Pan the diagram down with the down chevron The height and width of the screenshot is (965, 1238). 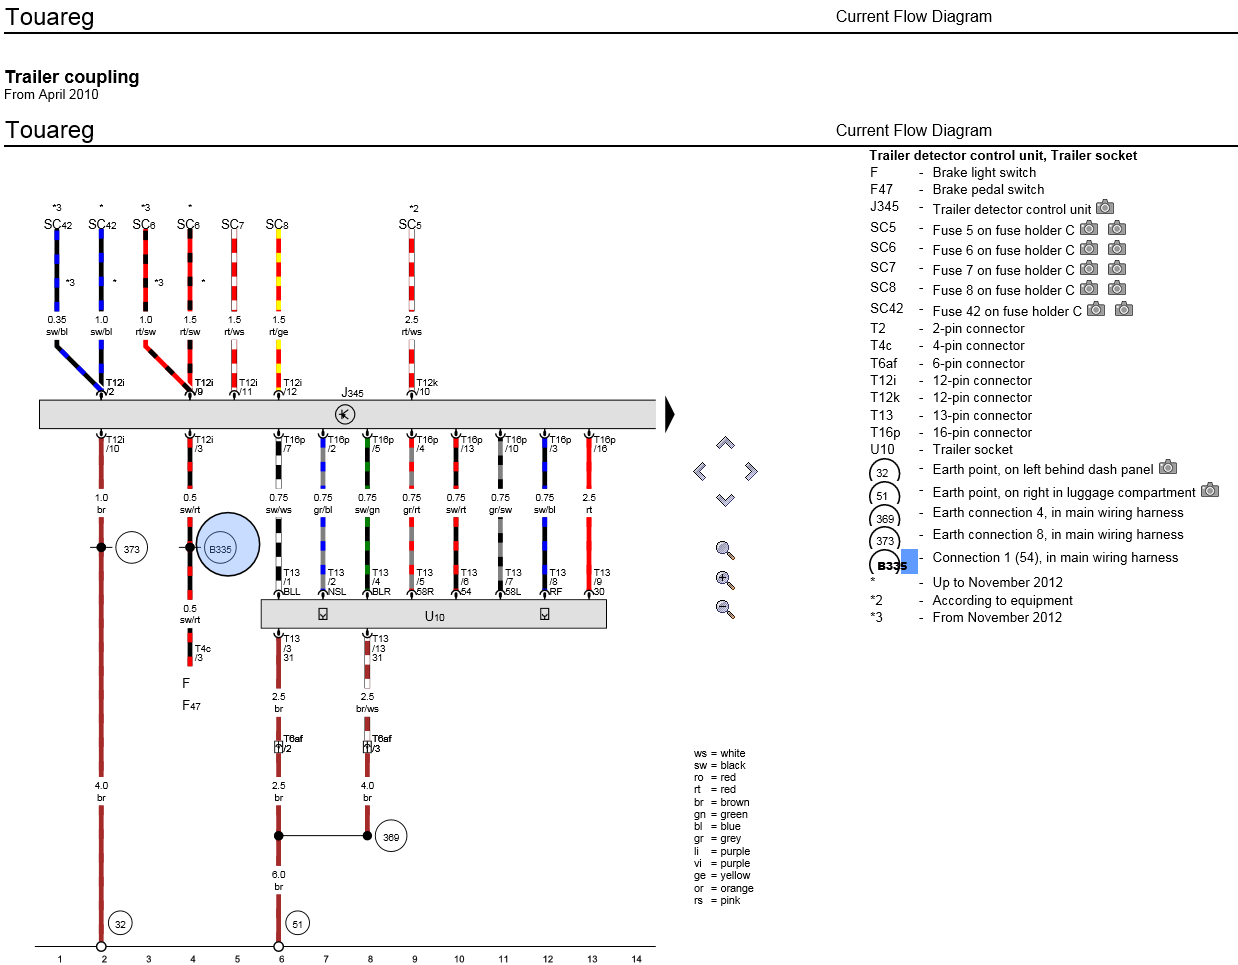[725, 499]
